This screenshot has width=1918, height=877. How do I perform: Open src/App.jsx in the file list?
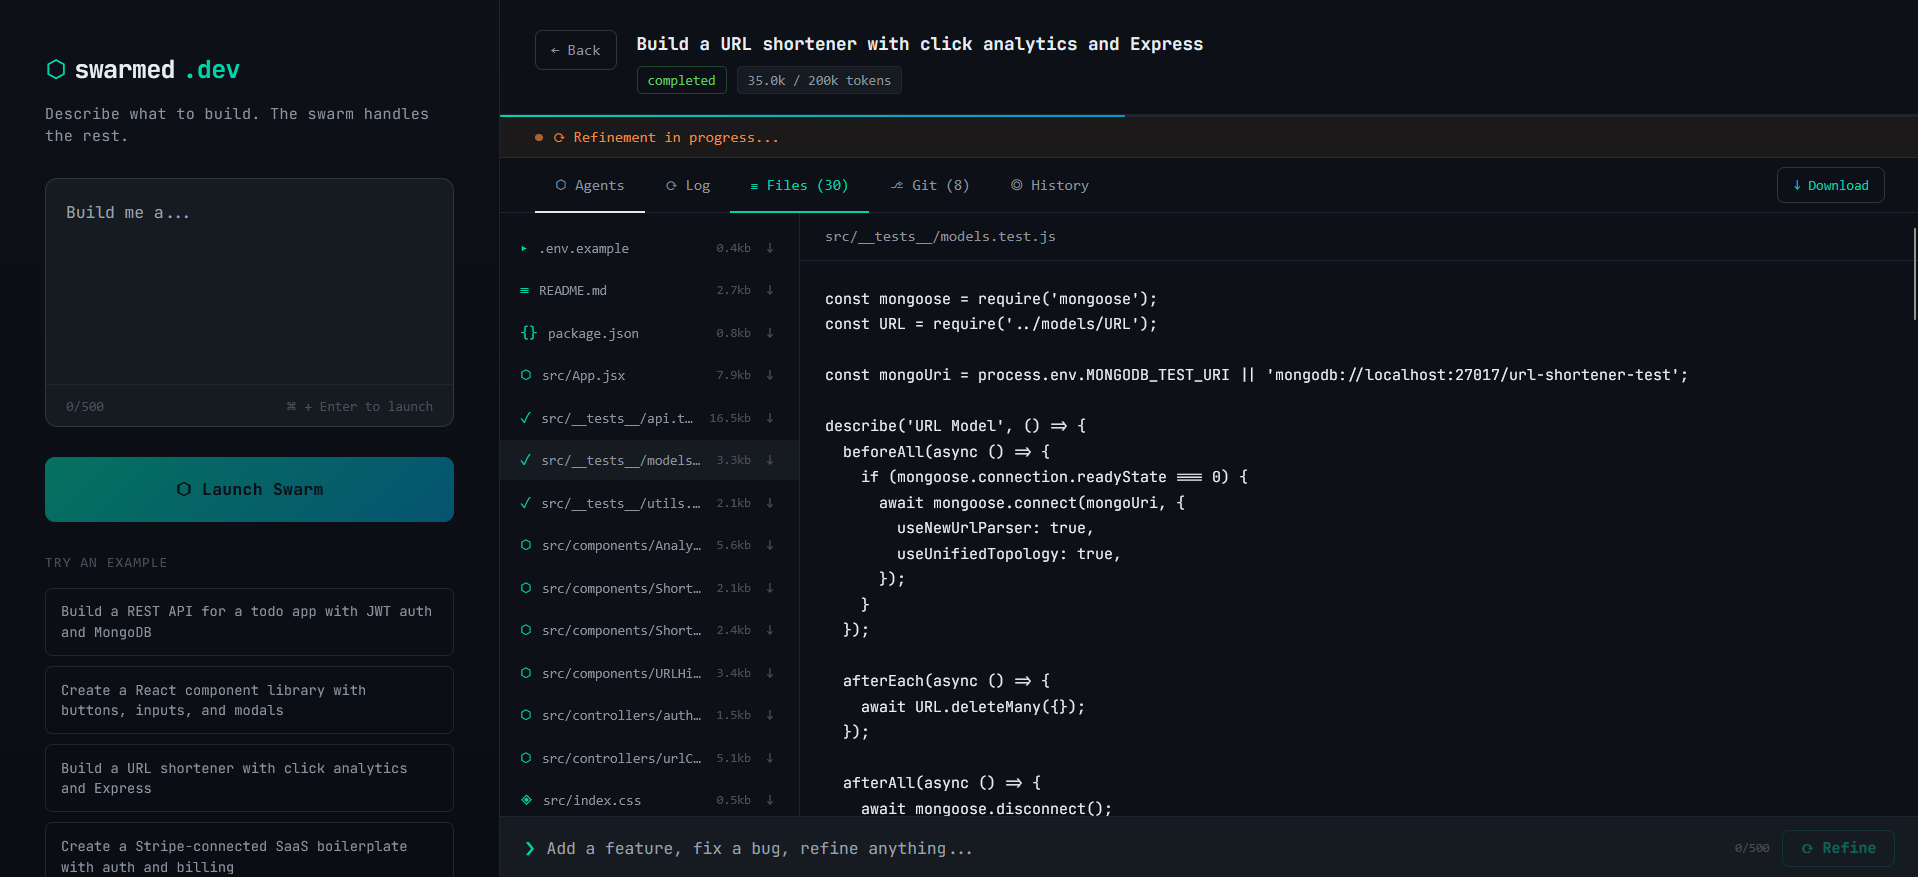[x=649, y=375]
